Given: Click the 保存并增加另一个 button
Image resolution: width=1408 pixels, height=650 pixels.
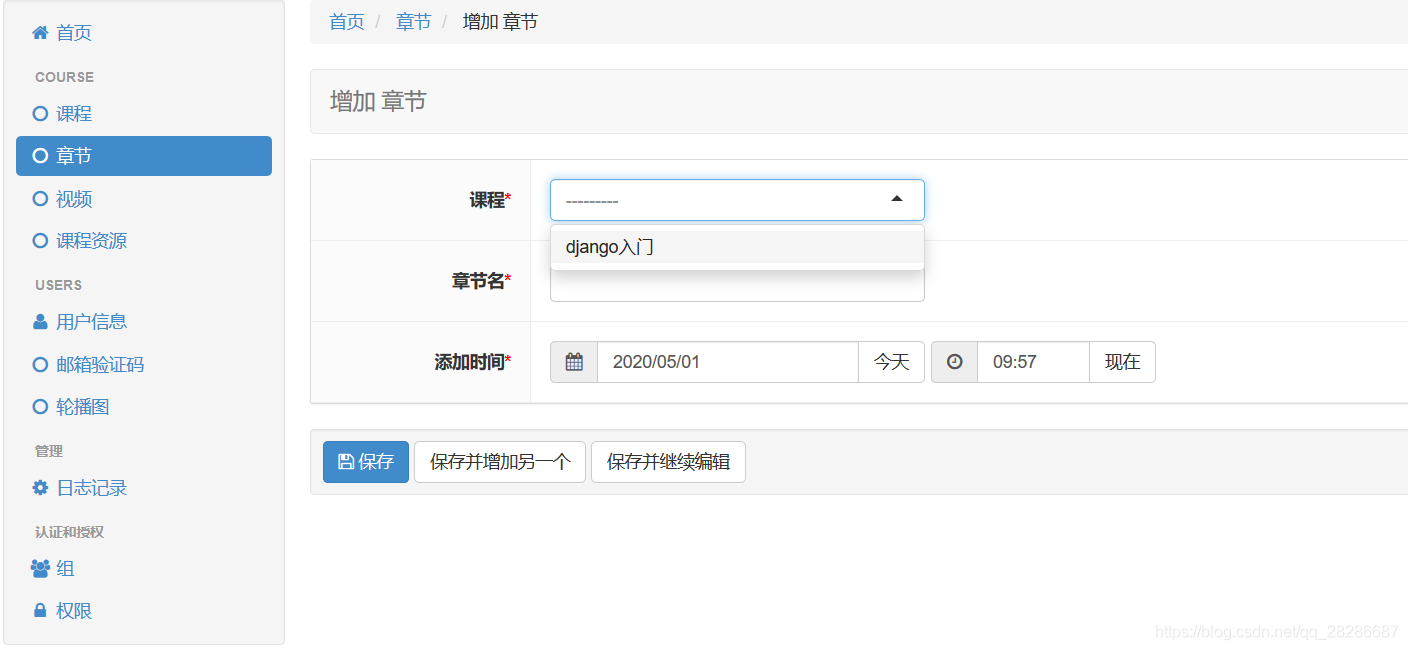Looking at the screenshot, I should point(500,462).
